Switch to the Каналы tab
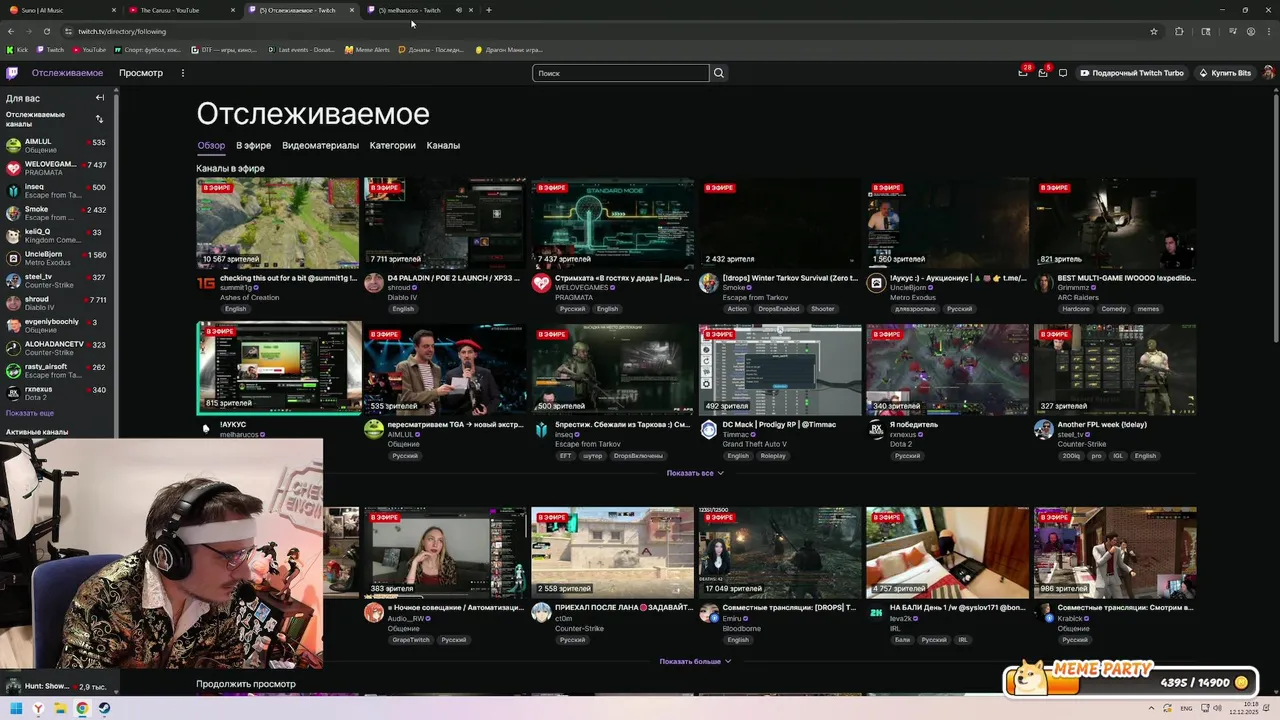The height and width of the screenshot is (720, 1280). [443, 145]
